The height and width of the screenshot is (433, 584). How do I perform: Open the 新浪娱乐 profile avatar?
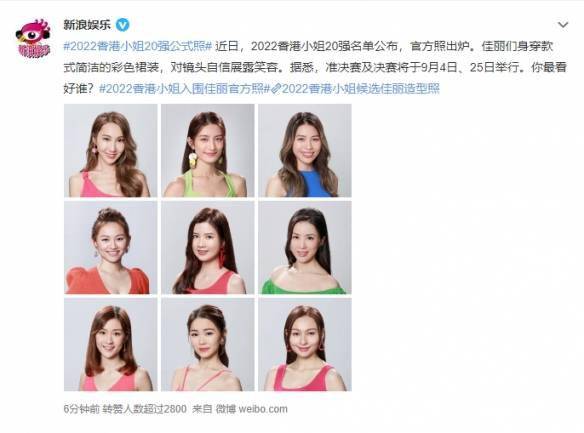(33, 38)
